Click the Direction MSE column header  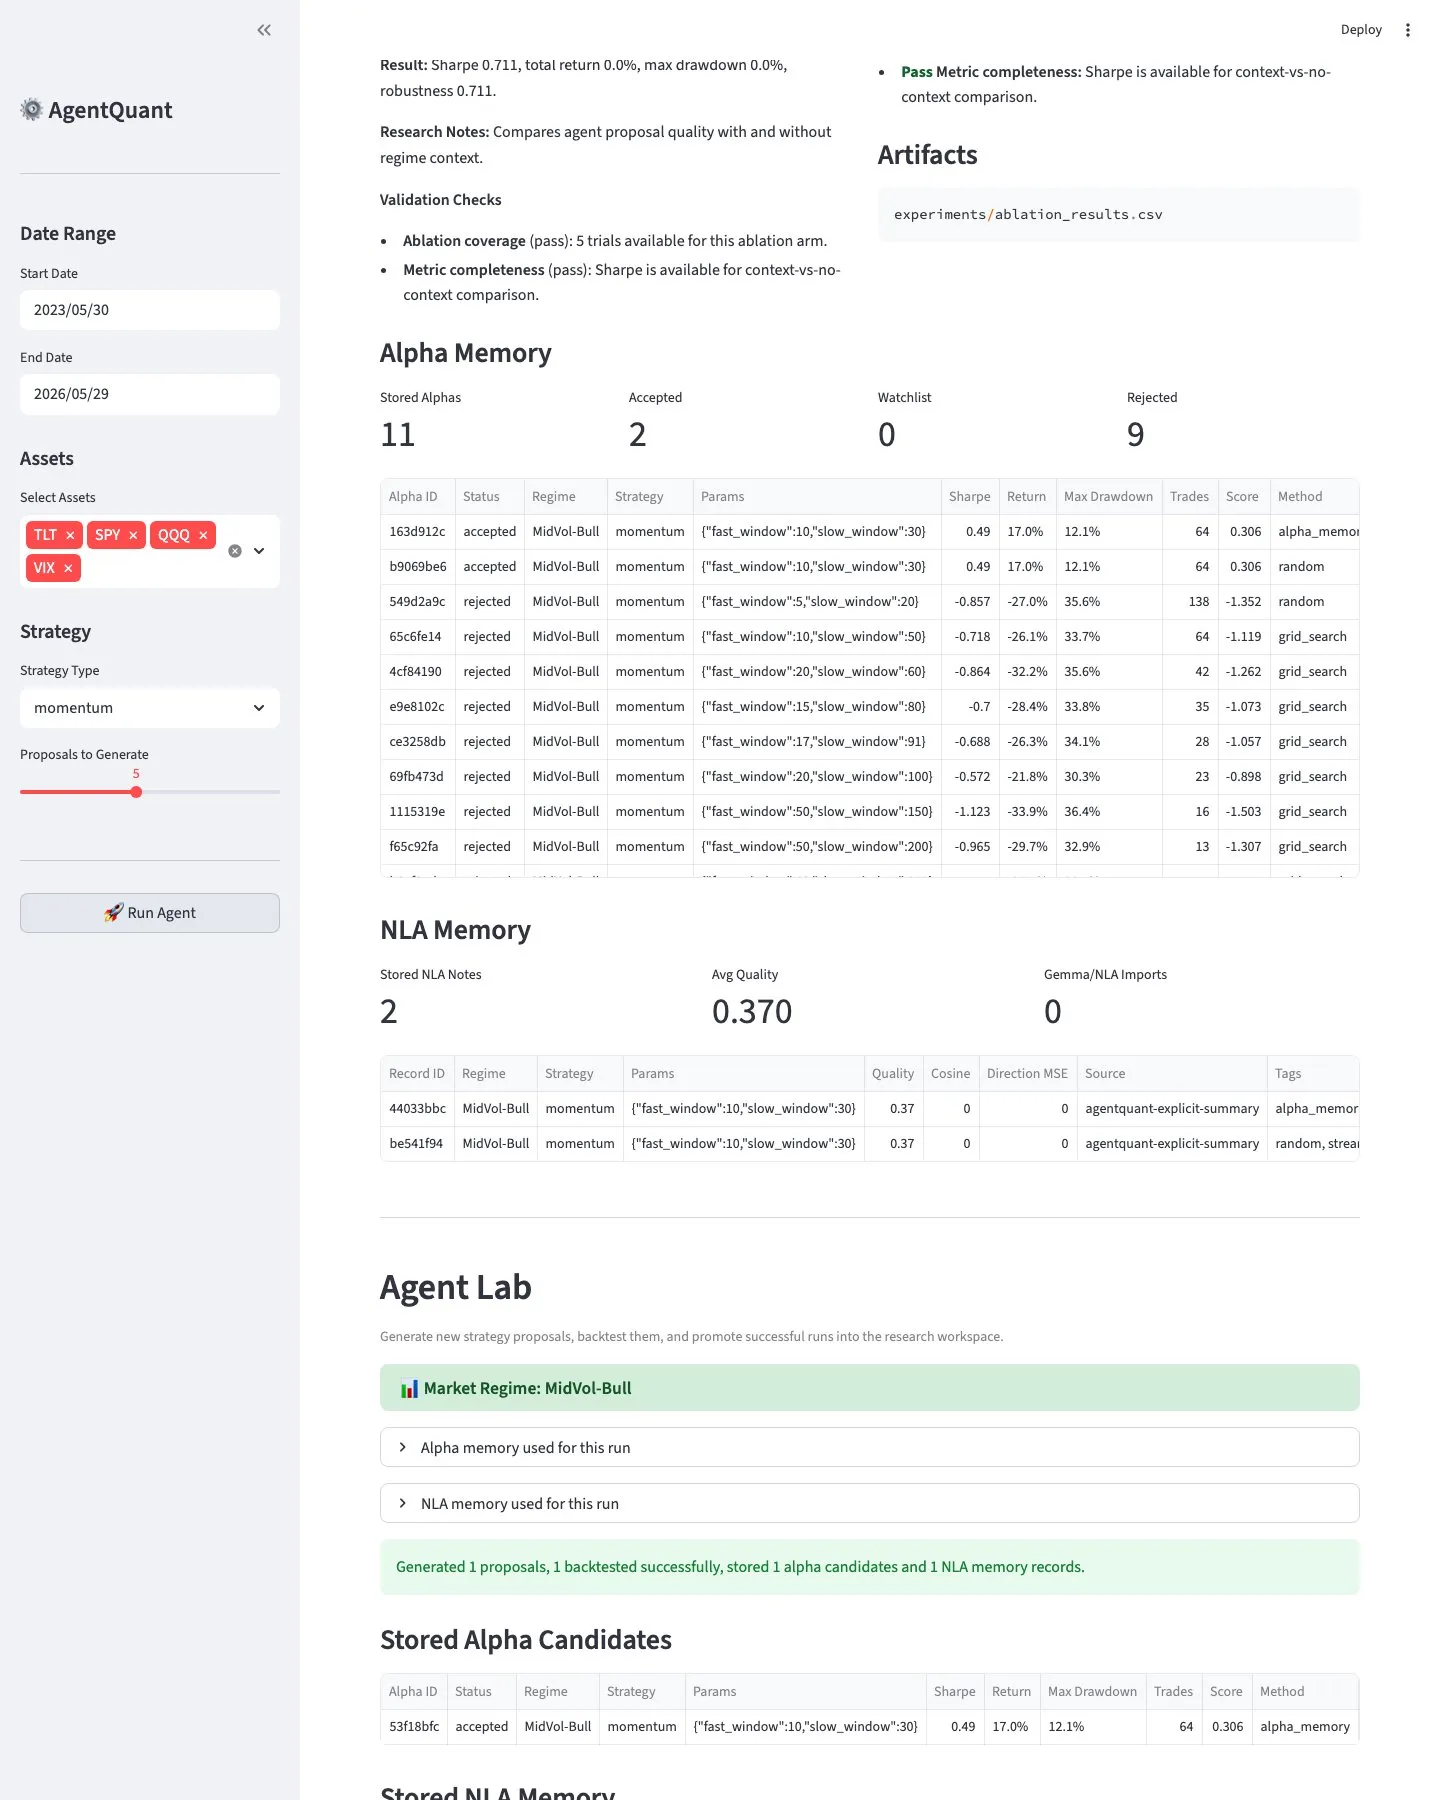tap(1027, 1074)
